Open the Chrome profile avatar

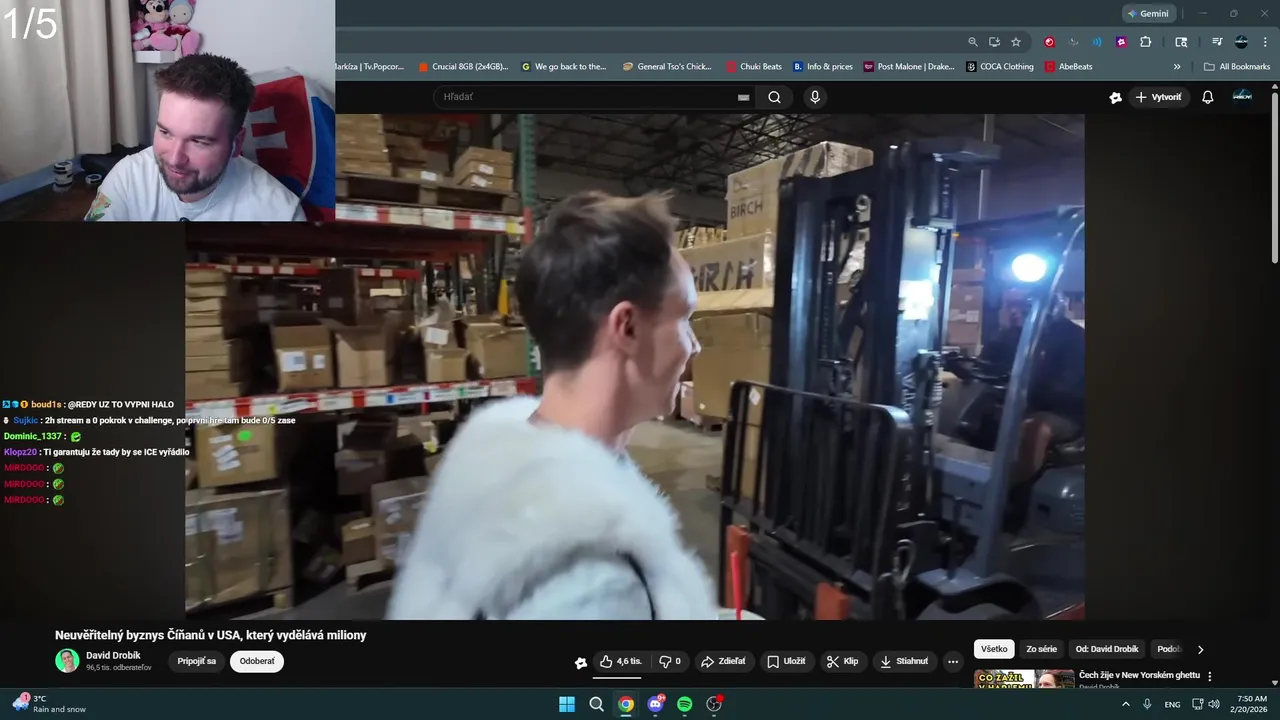[x=1241, y=42]
